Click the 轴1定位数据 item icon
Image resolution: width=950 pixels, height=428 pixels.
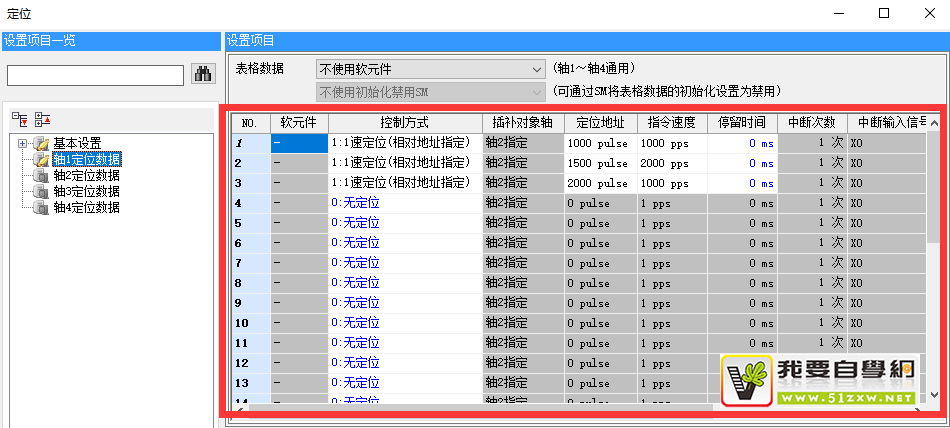point(41,160)
